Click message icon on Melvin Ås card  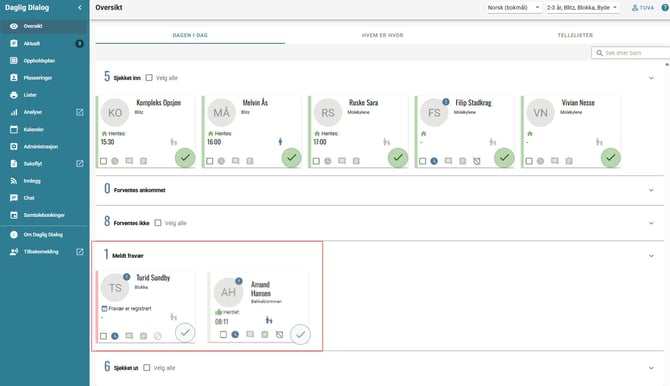pyautogui.click(x=235, y=161)
